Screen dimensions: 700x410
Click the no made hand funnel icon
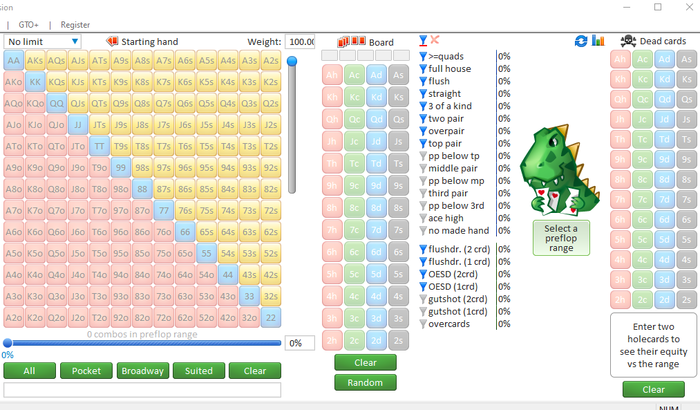(x=423, y=231)
